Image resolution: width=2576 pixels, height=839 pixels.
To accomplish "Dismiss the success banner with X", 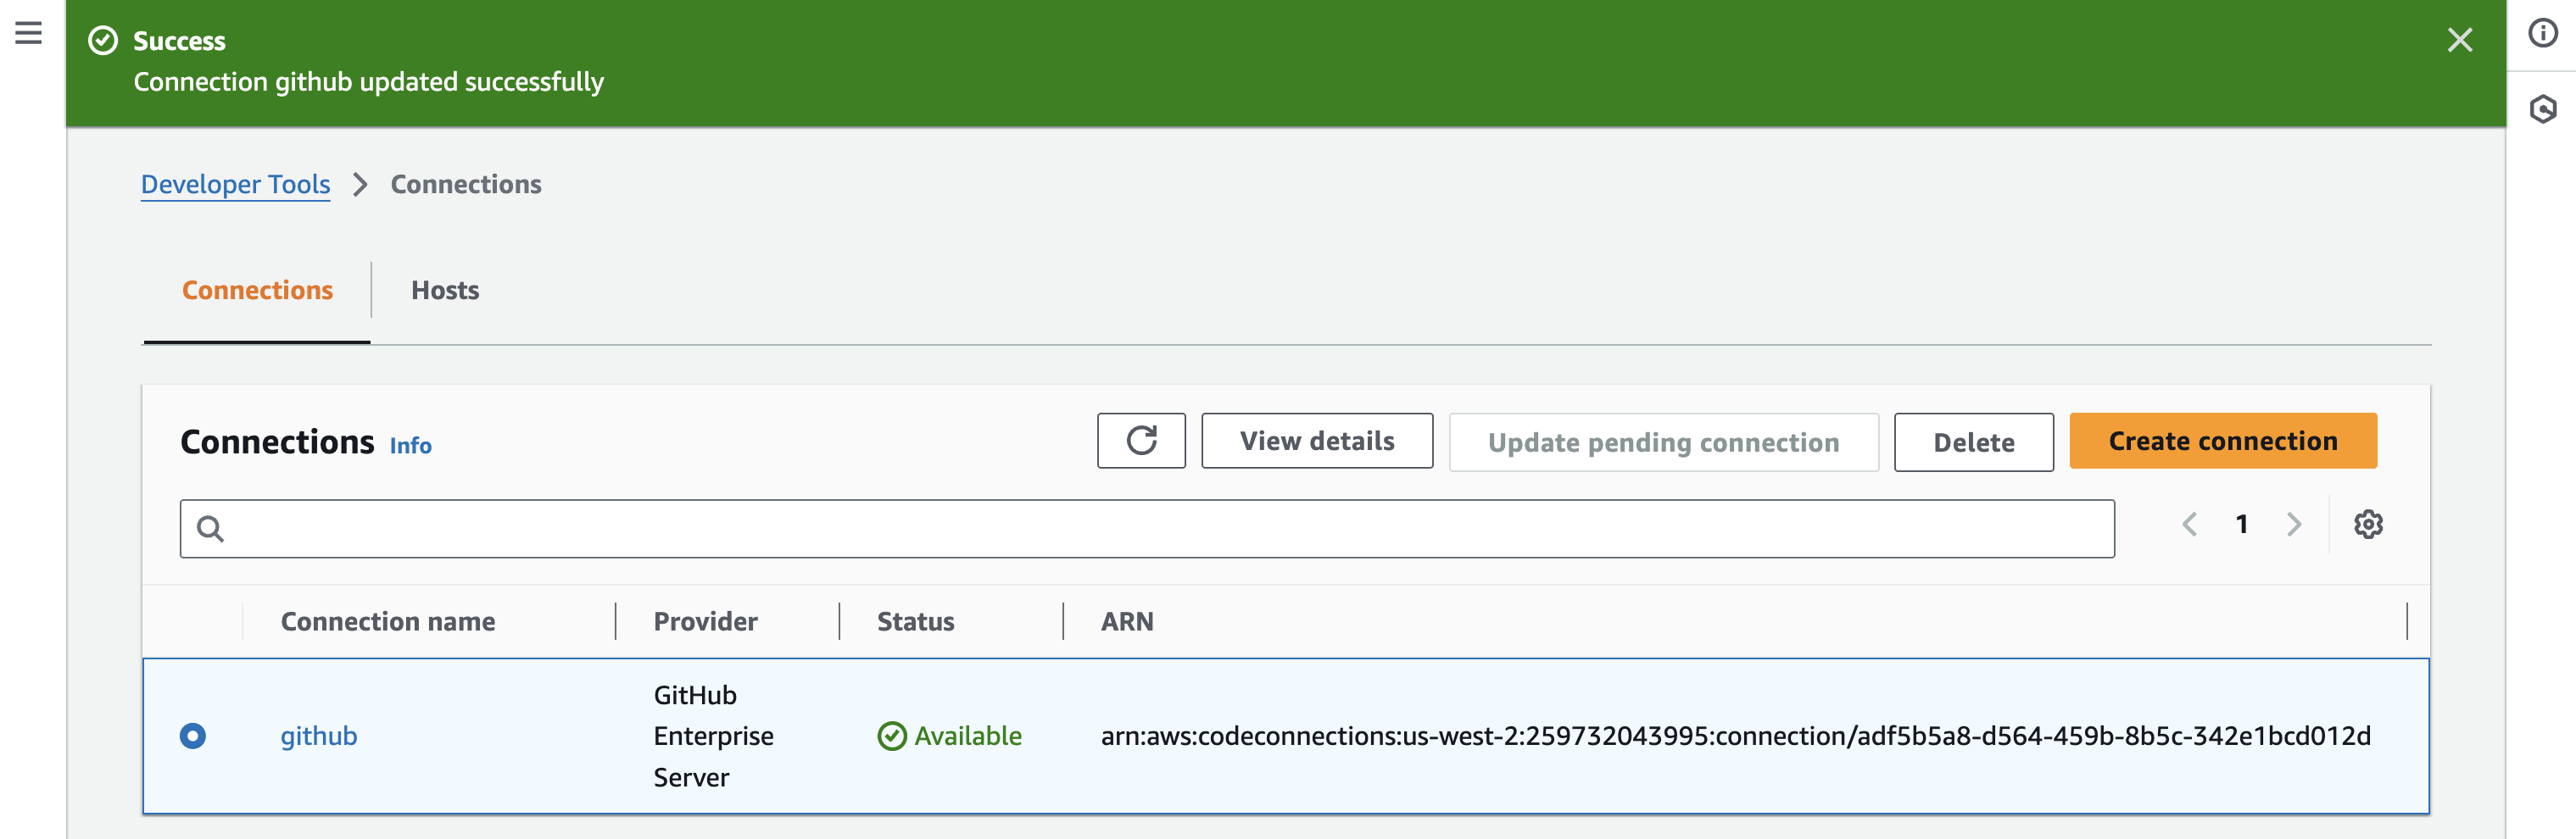I will coord(2459,40).
